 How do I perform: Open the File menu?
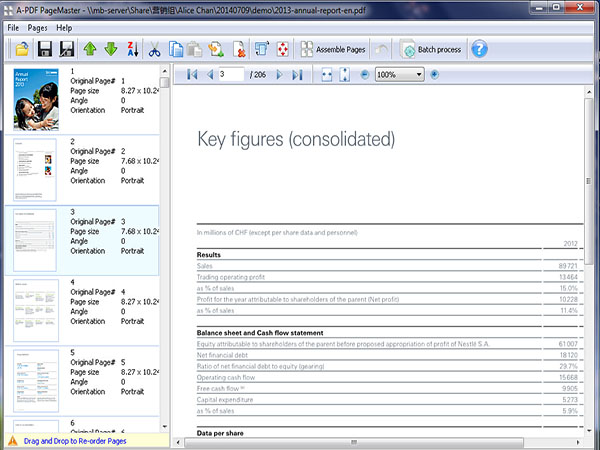tap(13, 28)
